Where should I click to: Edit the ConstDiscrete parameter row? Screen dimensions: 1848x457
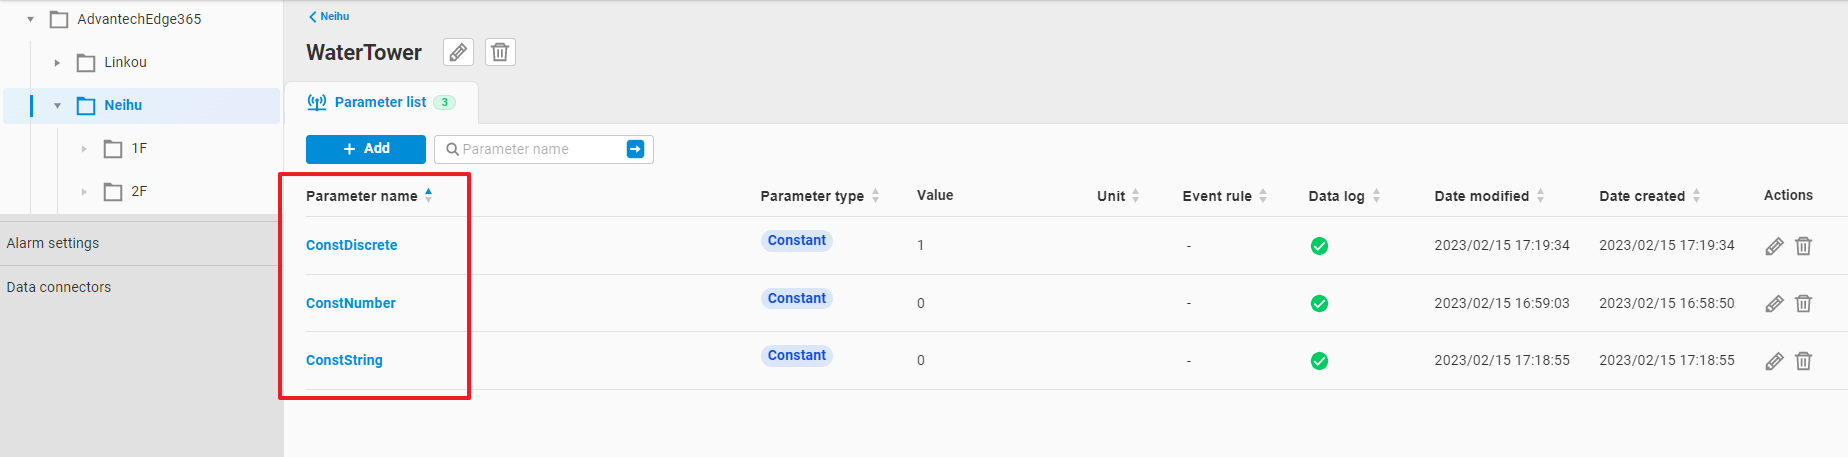pos(1774,246)
